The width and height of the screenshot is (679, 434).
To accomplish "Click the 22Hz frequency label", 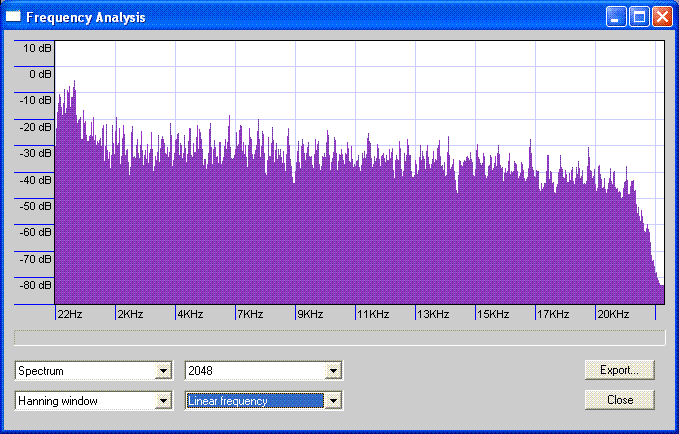I will pyautogui.click(x=70, y=314).
